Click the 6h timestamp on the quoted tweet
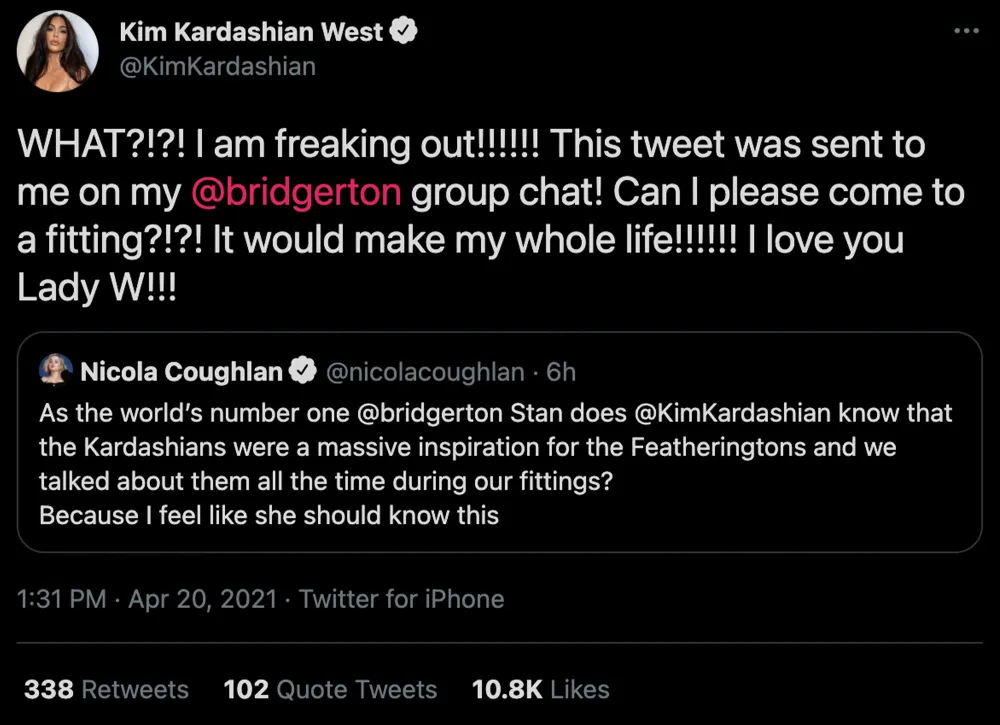Viewport: 1000px width, 725px height. click(558, 371)
